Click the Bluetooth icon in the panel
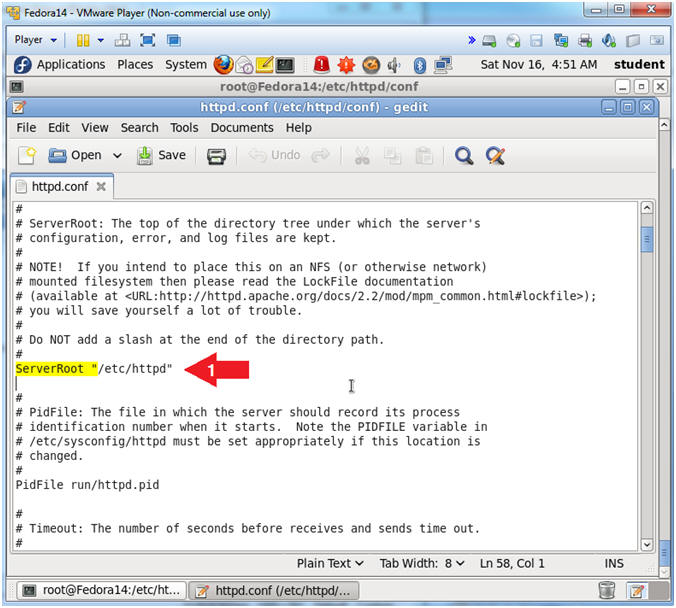Screen dimensions: 676x608 click(x=419, y=65)
